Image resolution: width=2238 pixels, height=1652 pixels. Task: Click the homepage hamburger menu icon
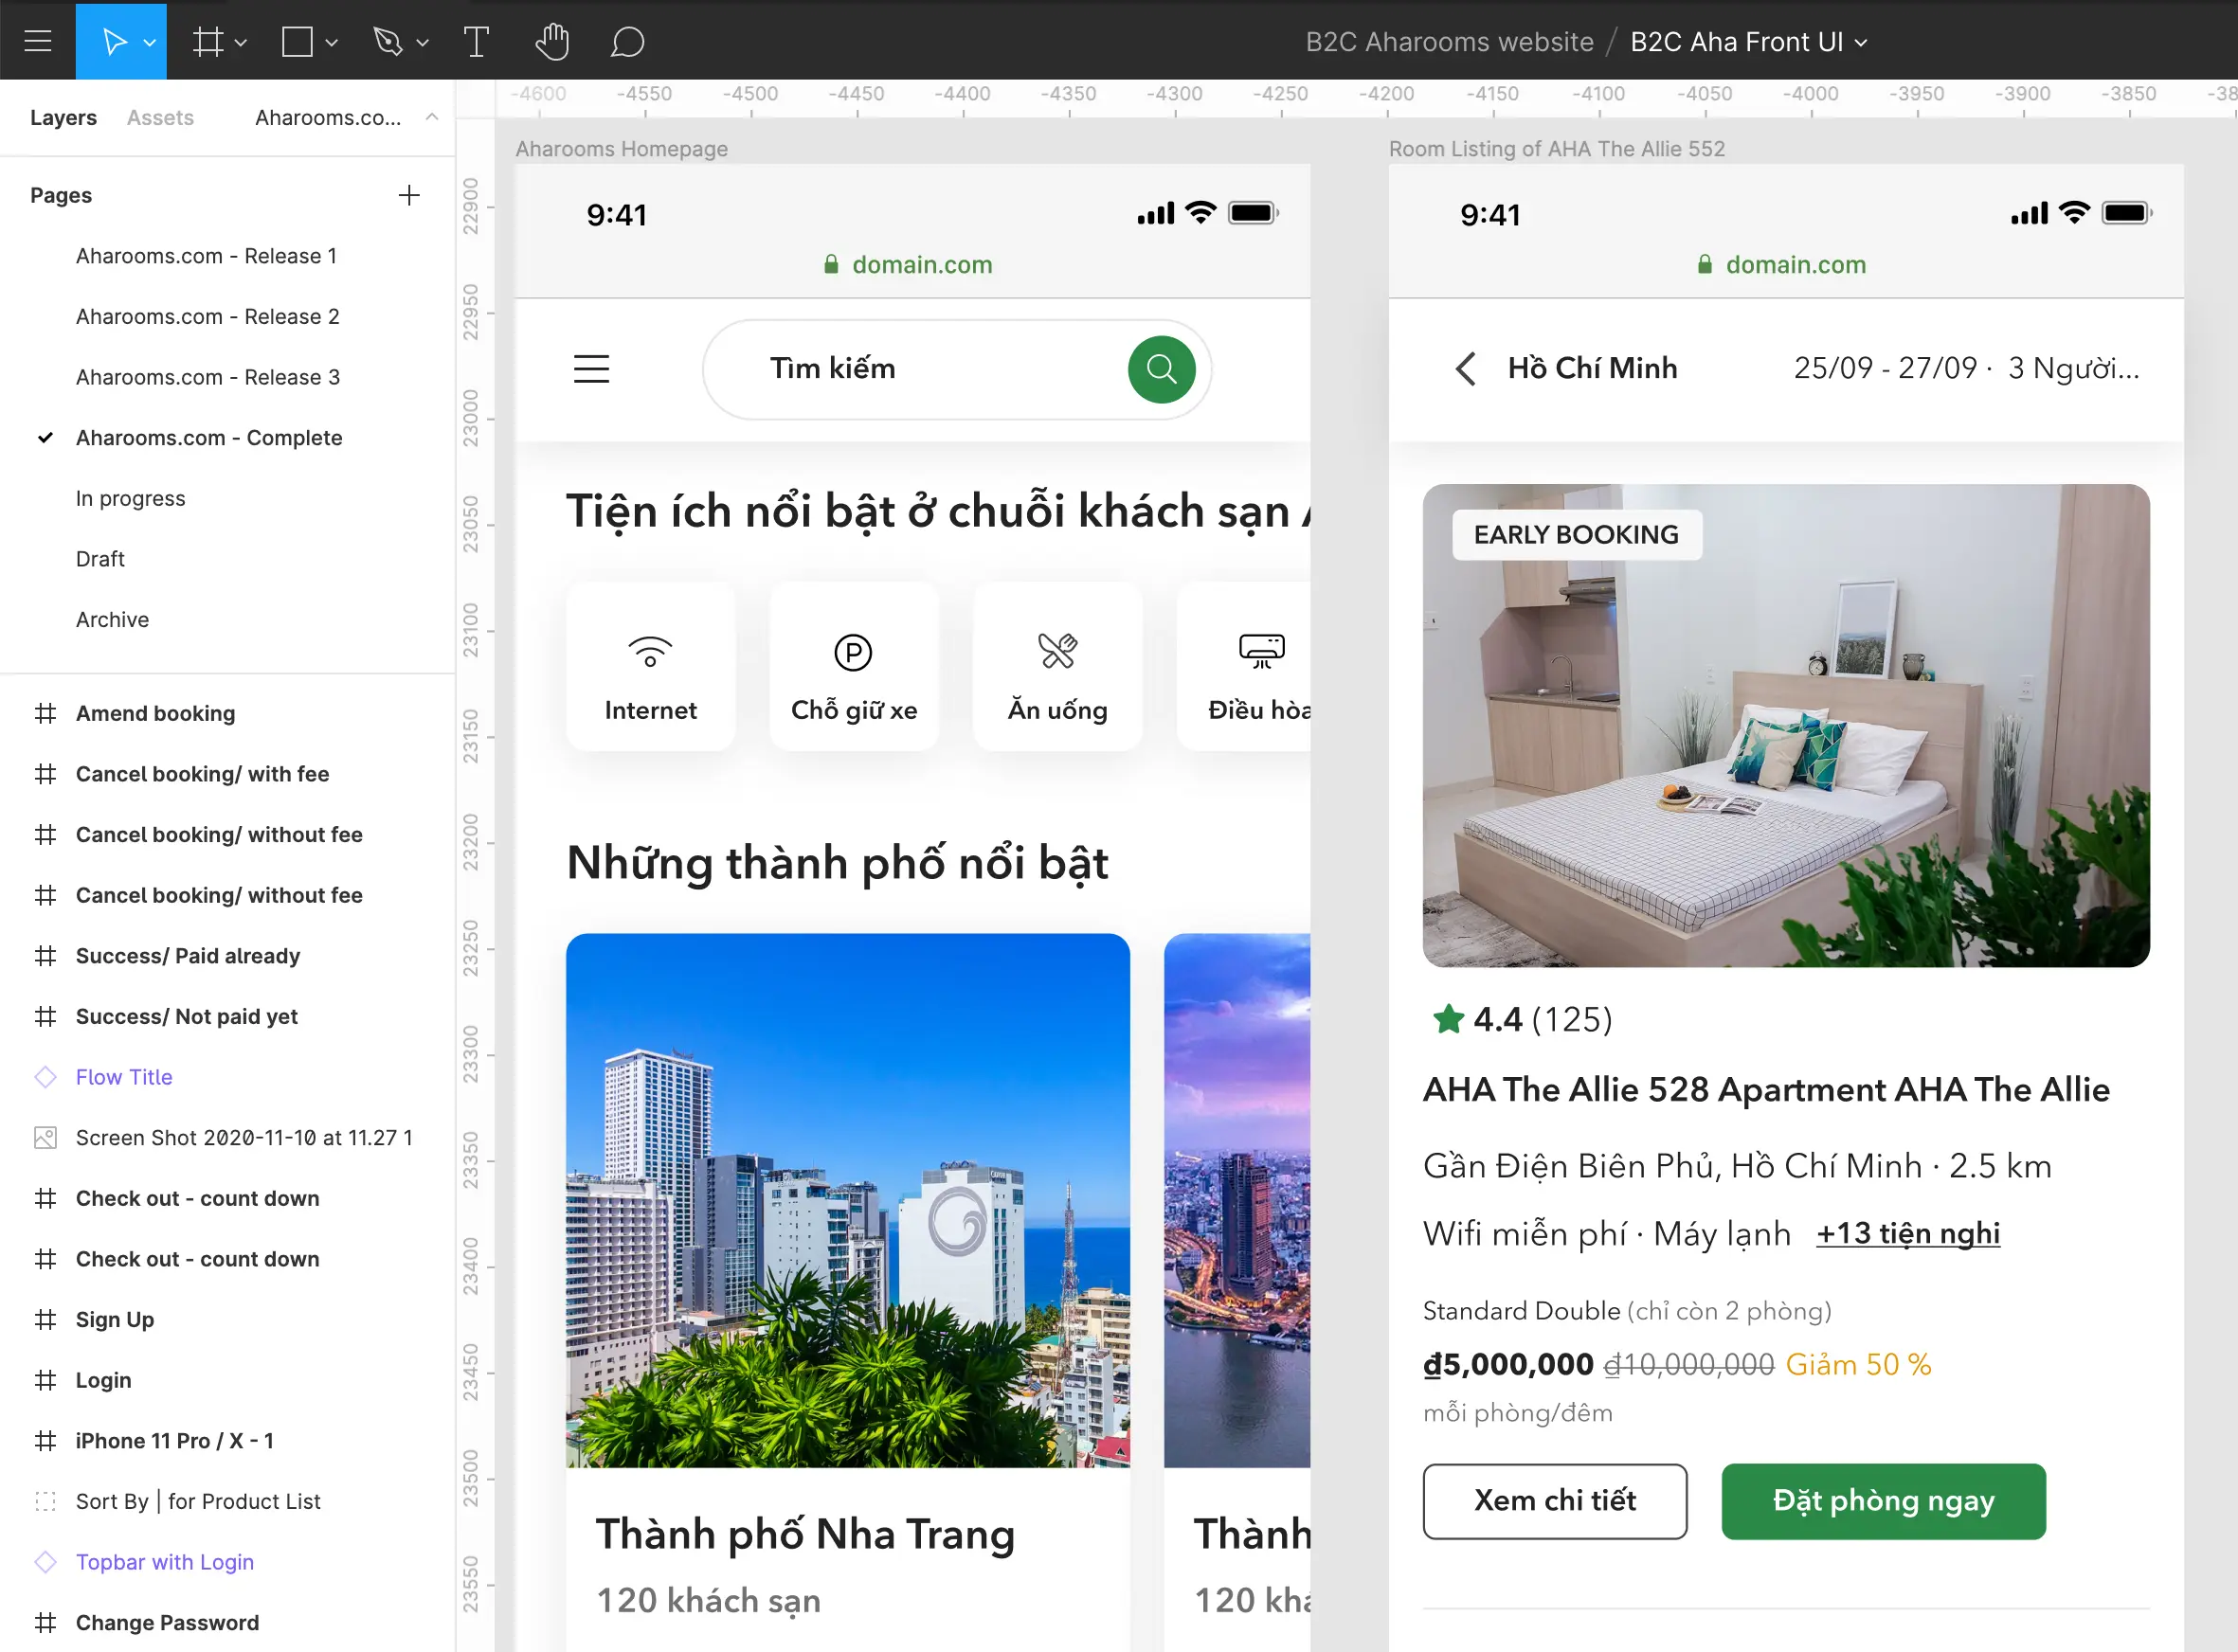591,369
